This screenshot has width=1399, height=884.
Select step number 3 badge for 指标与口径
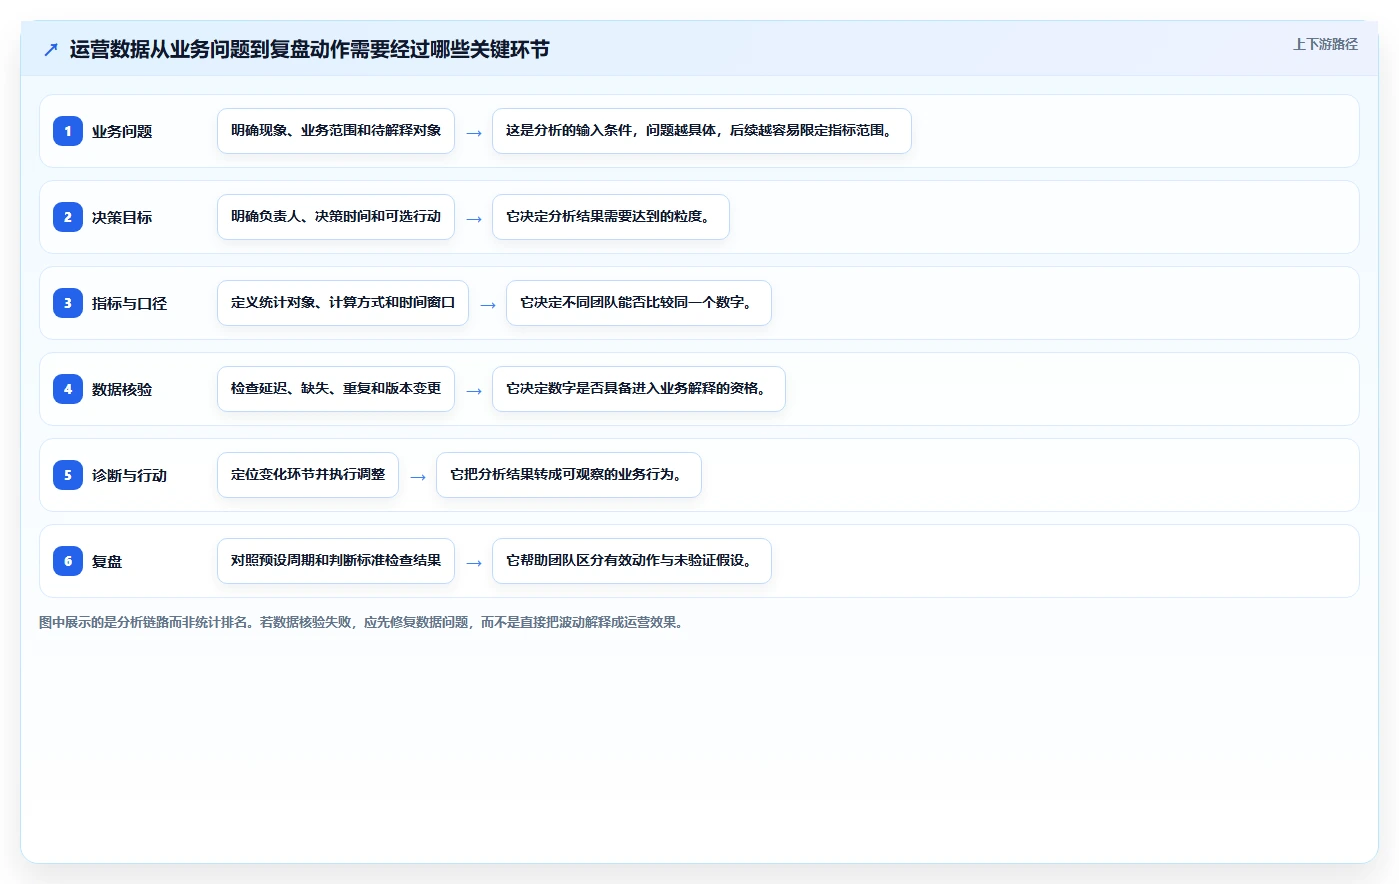coord(68,303)
